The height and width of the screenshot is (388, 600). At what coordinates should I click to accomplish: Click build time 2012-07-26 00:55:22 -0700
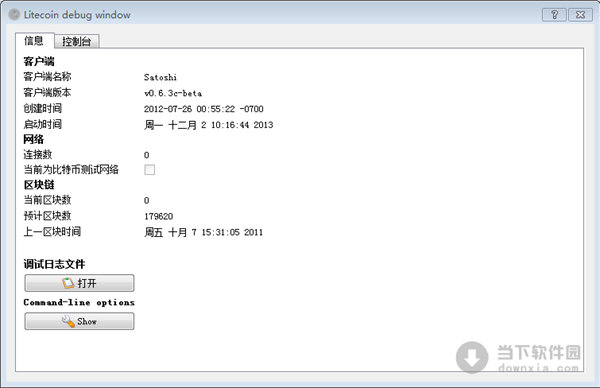tap(204, 109)
